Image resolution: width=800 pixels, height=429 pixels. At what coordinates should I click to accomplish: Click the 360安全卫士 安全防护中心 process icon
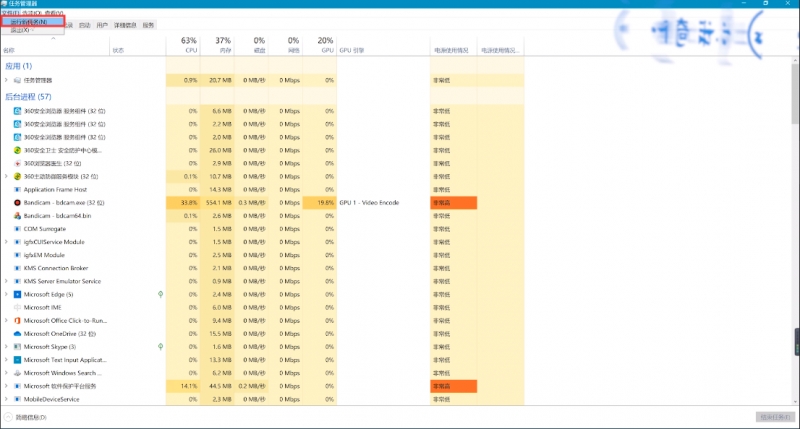[17, 150]
